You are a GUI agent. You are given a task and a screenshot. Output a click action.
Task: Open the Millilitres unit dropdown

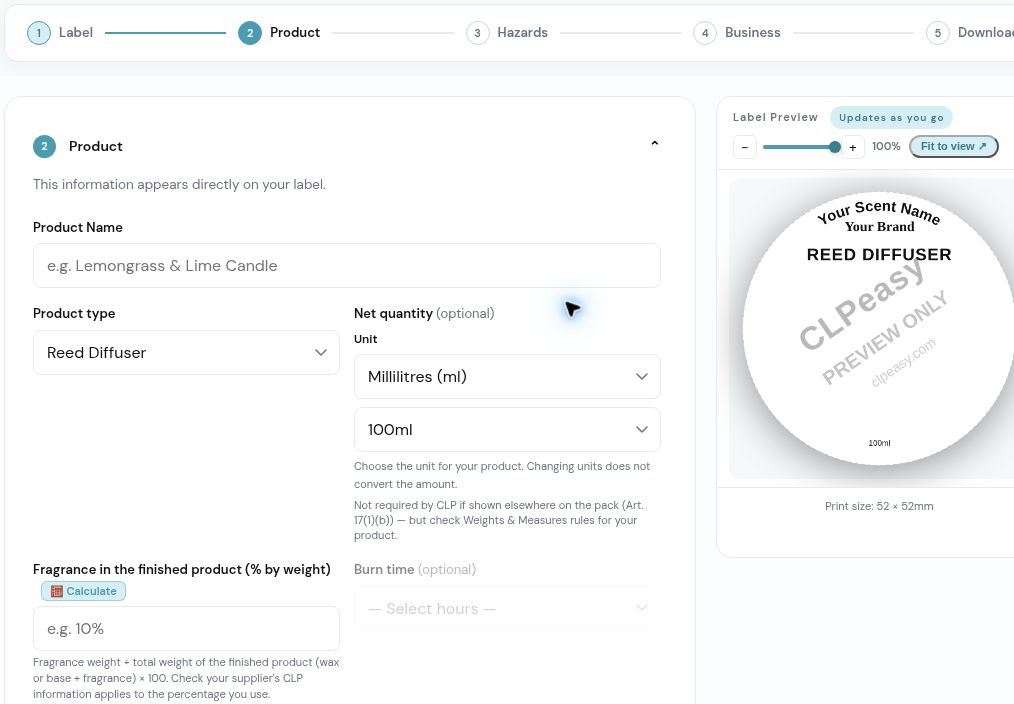507,376
